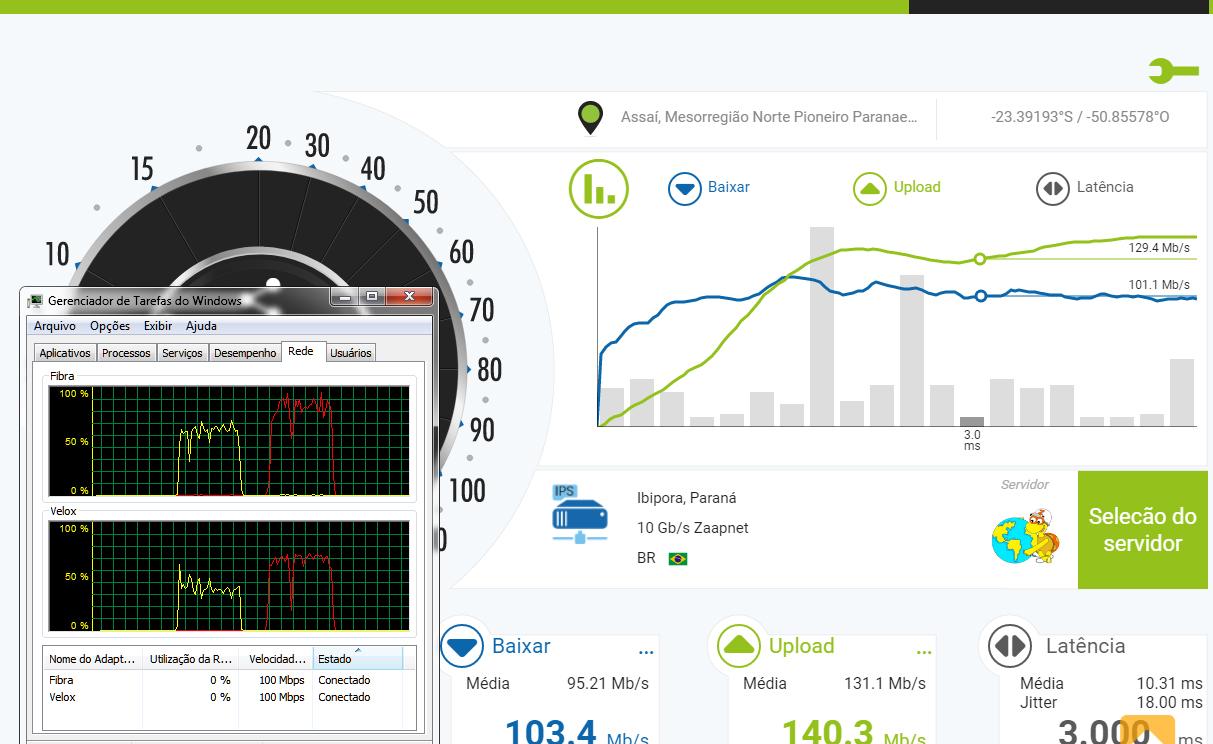
Task: Switch to the Serviços tab
Action: click(182, 353)
